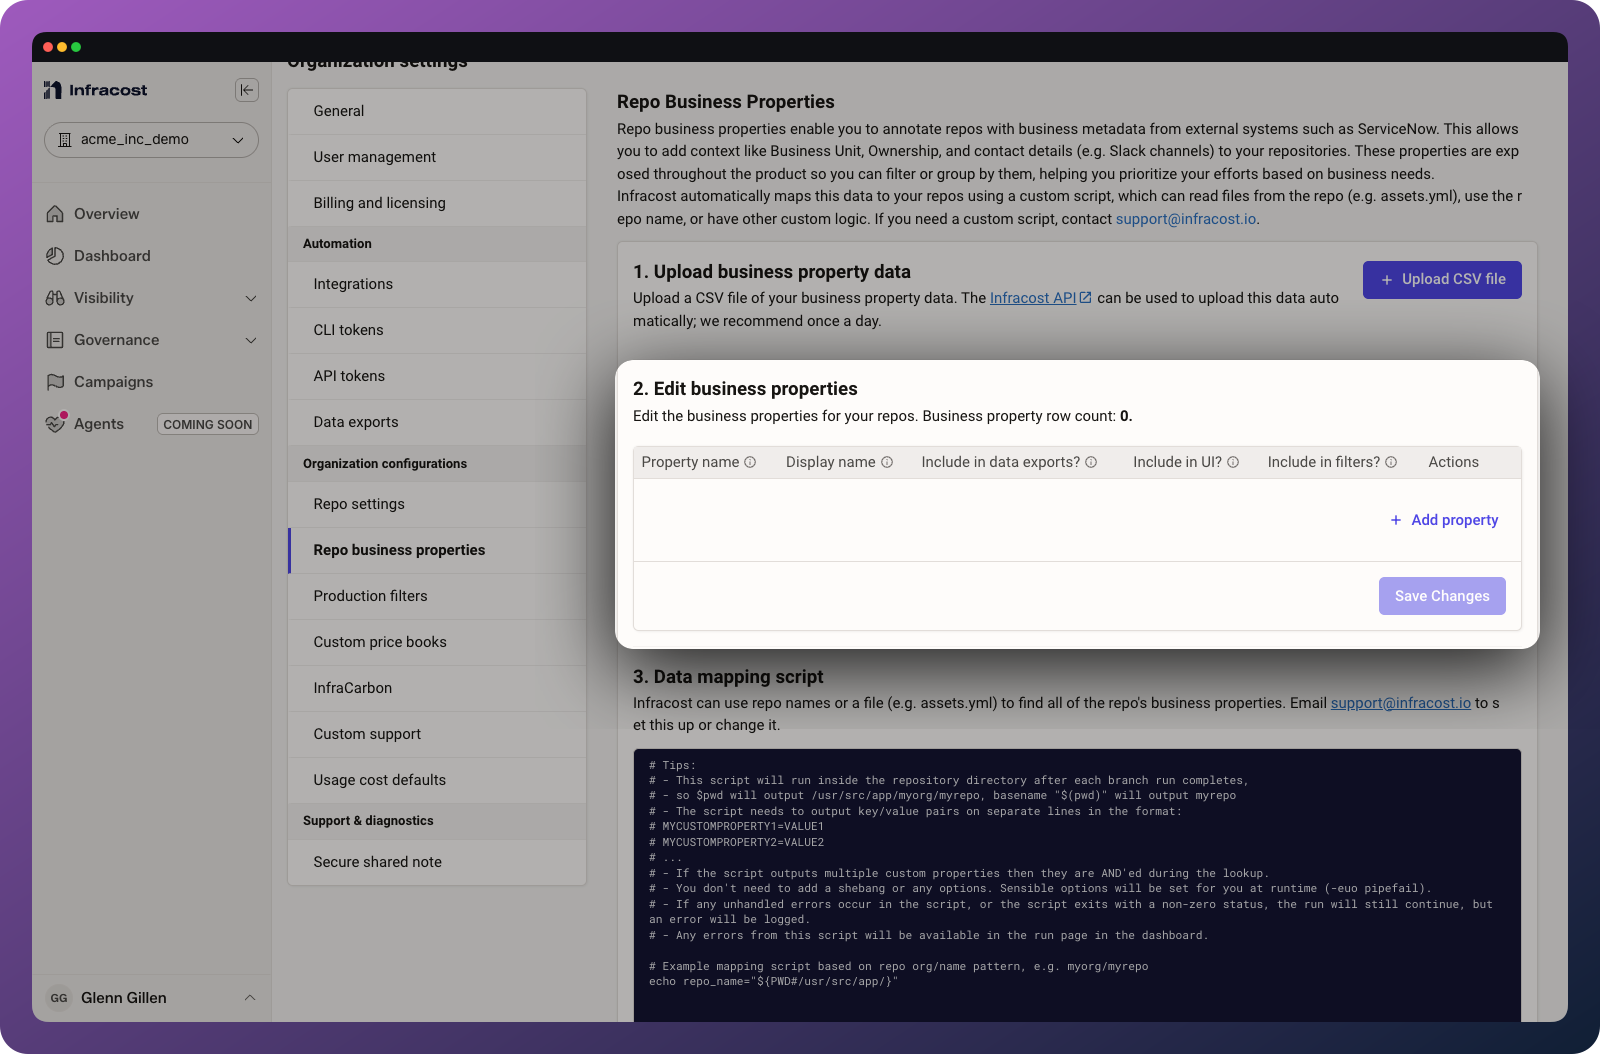Click the info icon beside Include in filters

[x=1391, y=462]
